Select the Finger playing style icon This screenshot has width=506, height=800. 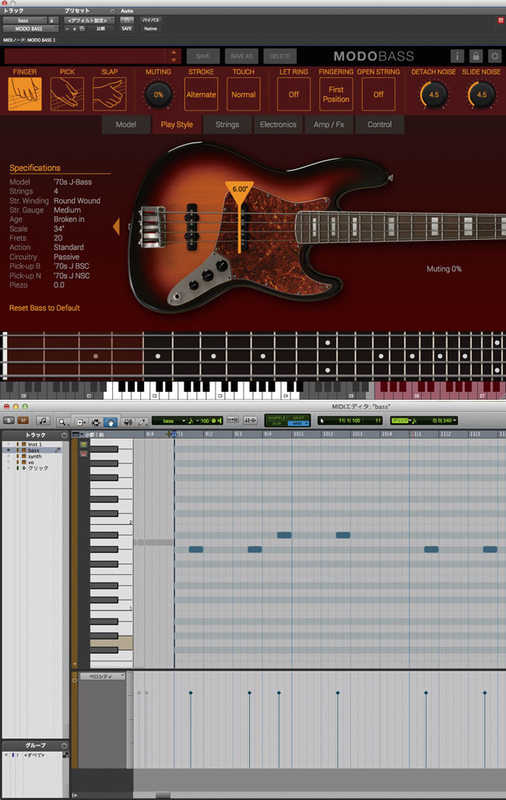(24, 94)
